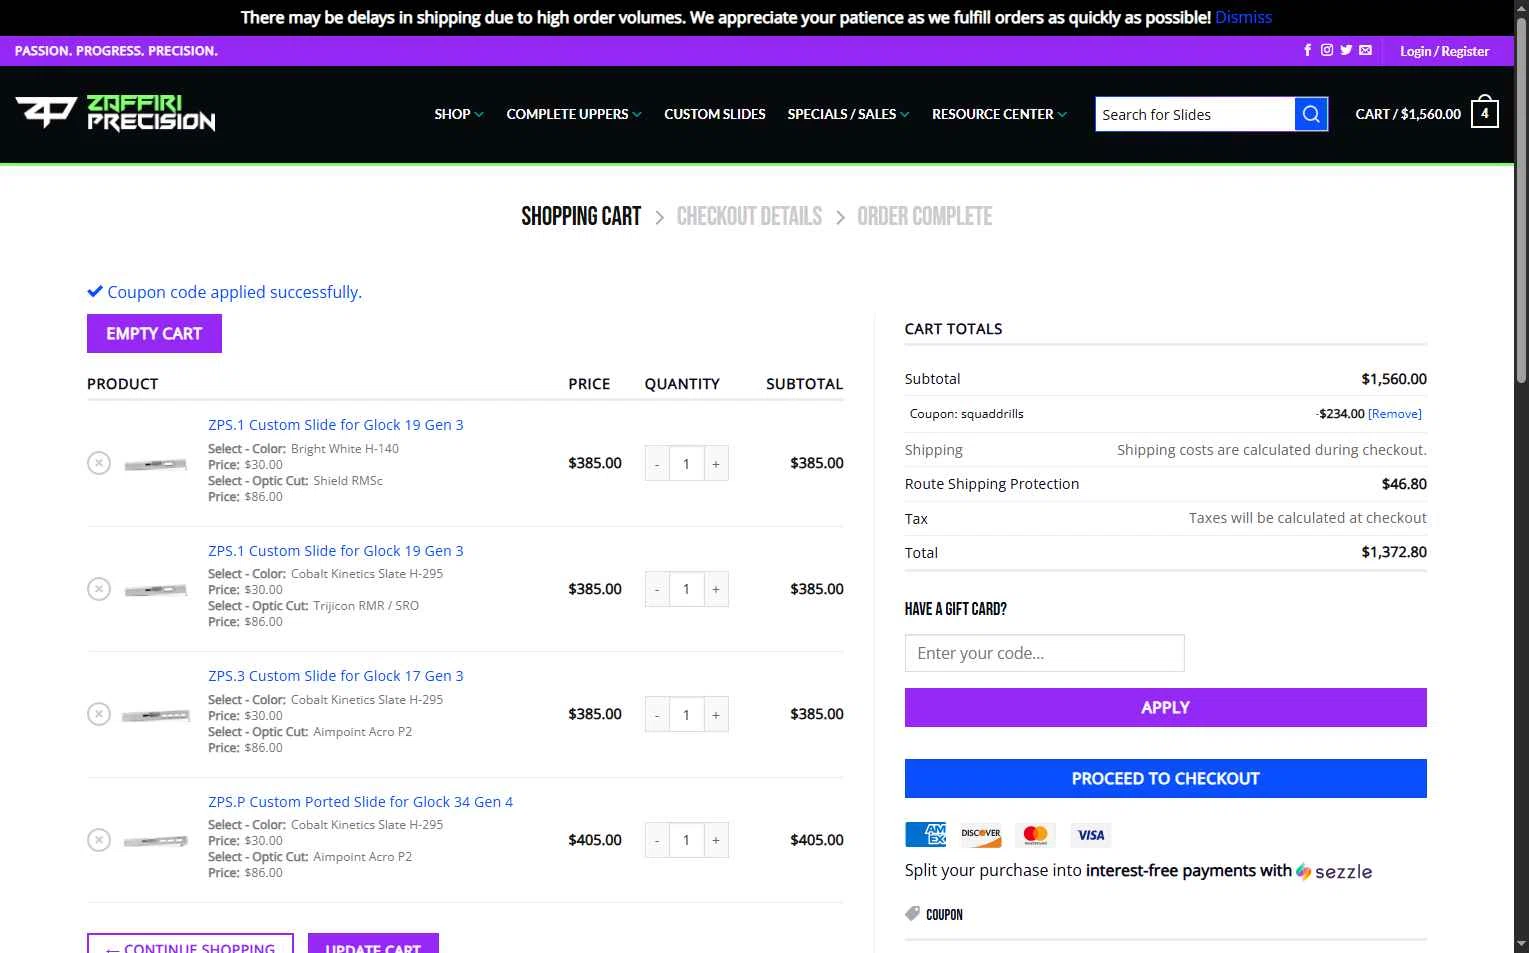
Task: Click Update Cart button
Action: point(373,943)
